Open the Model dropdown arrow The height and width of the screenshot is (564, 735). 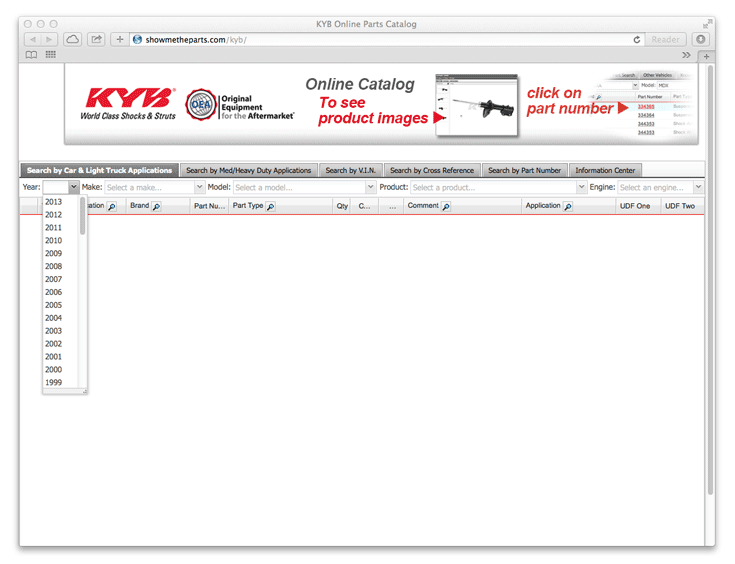point(370,187)
